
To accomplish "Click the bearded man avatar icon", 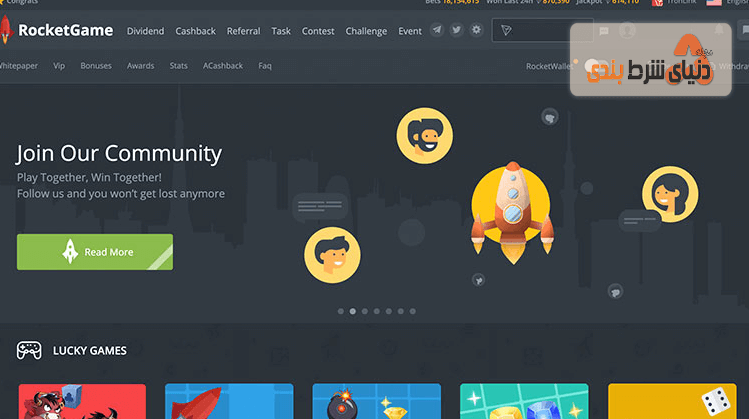I will point(425,136).
